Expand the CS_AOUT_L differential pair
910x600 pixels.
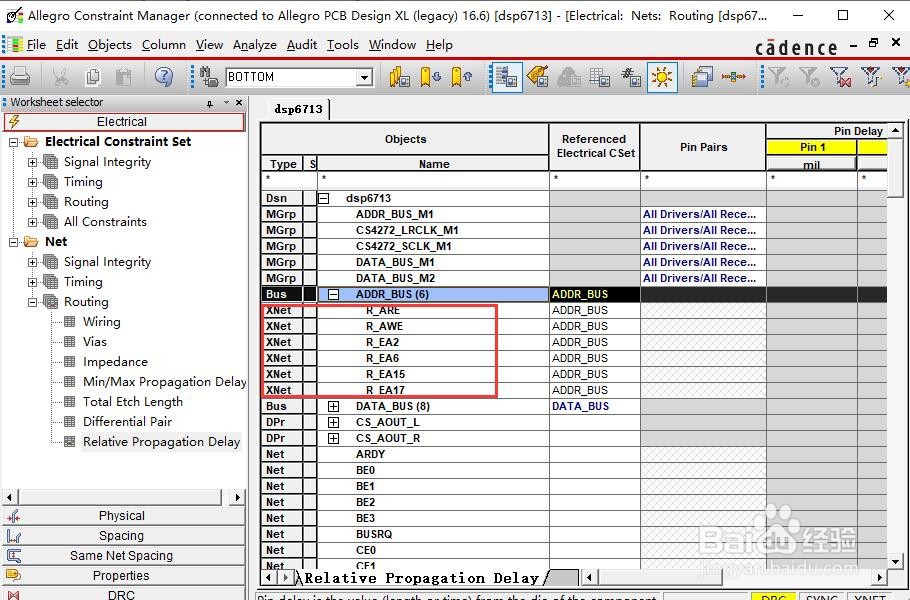click(334, 422)
